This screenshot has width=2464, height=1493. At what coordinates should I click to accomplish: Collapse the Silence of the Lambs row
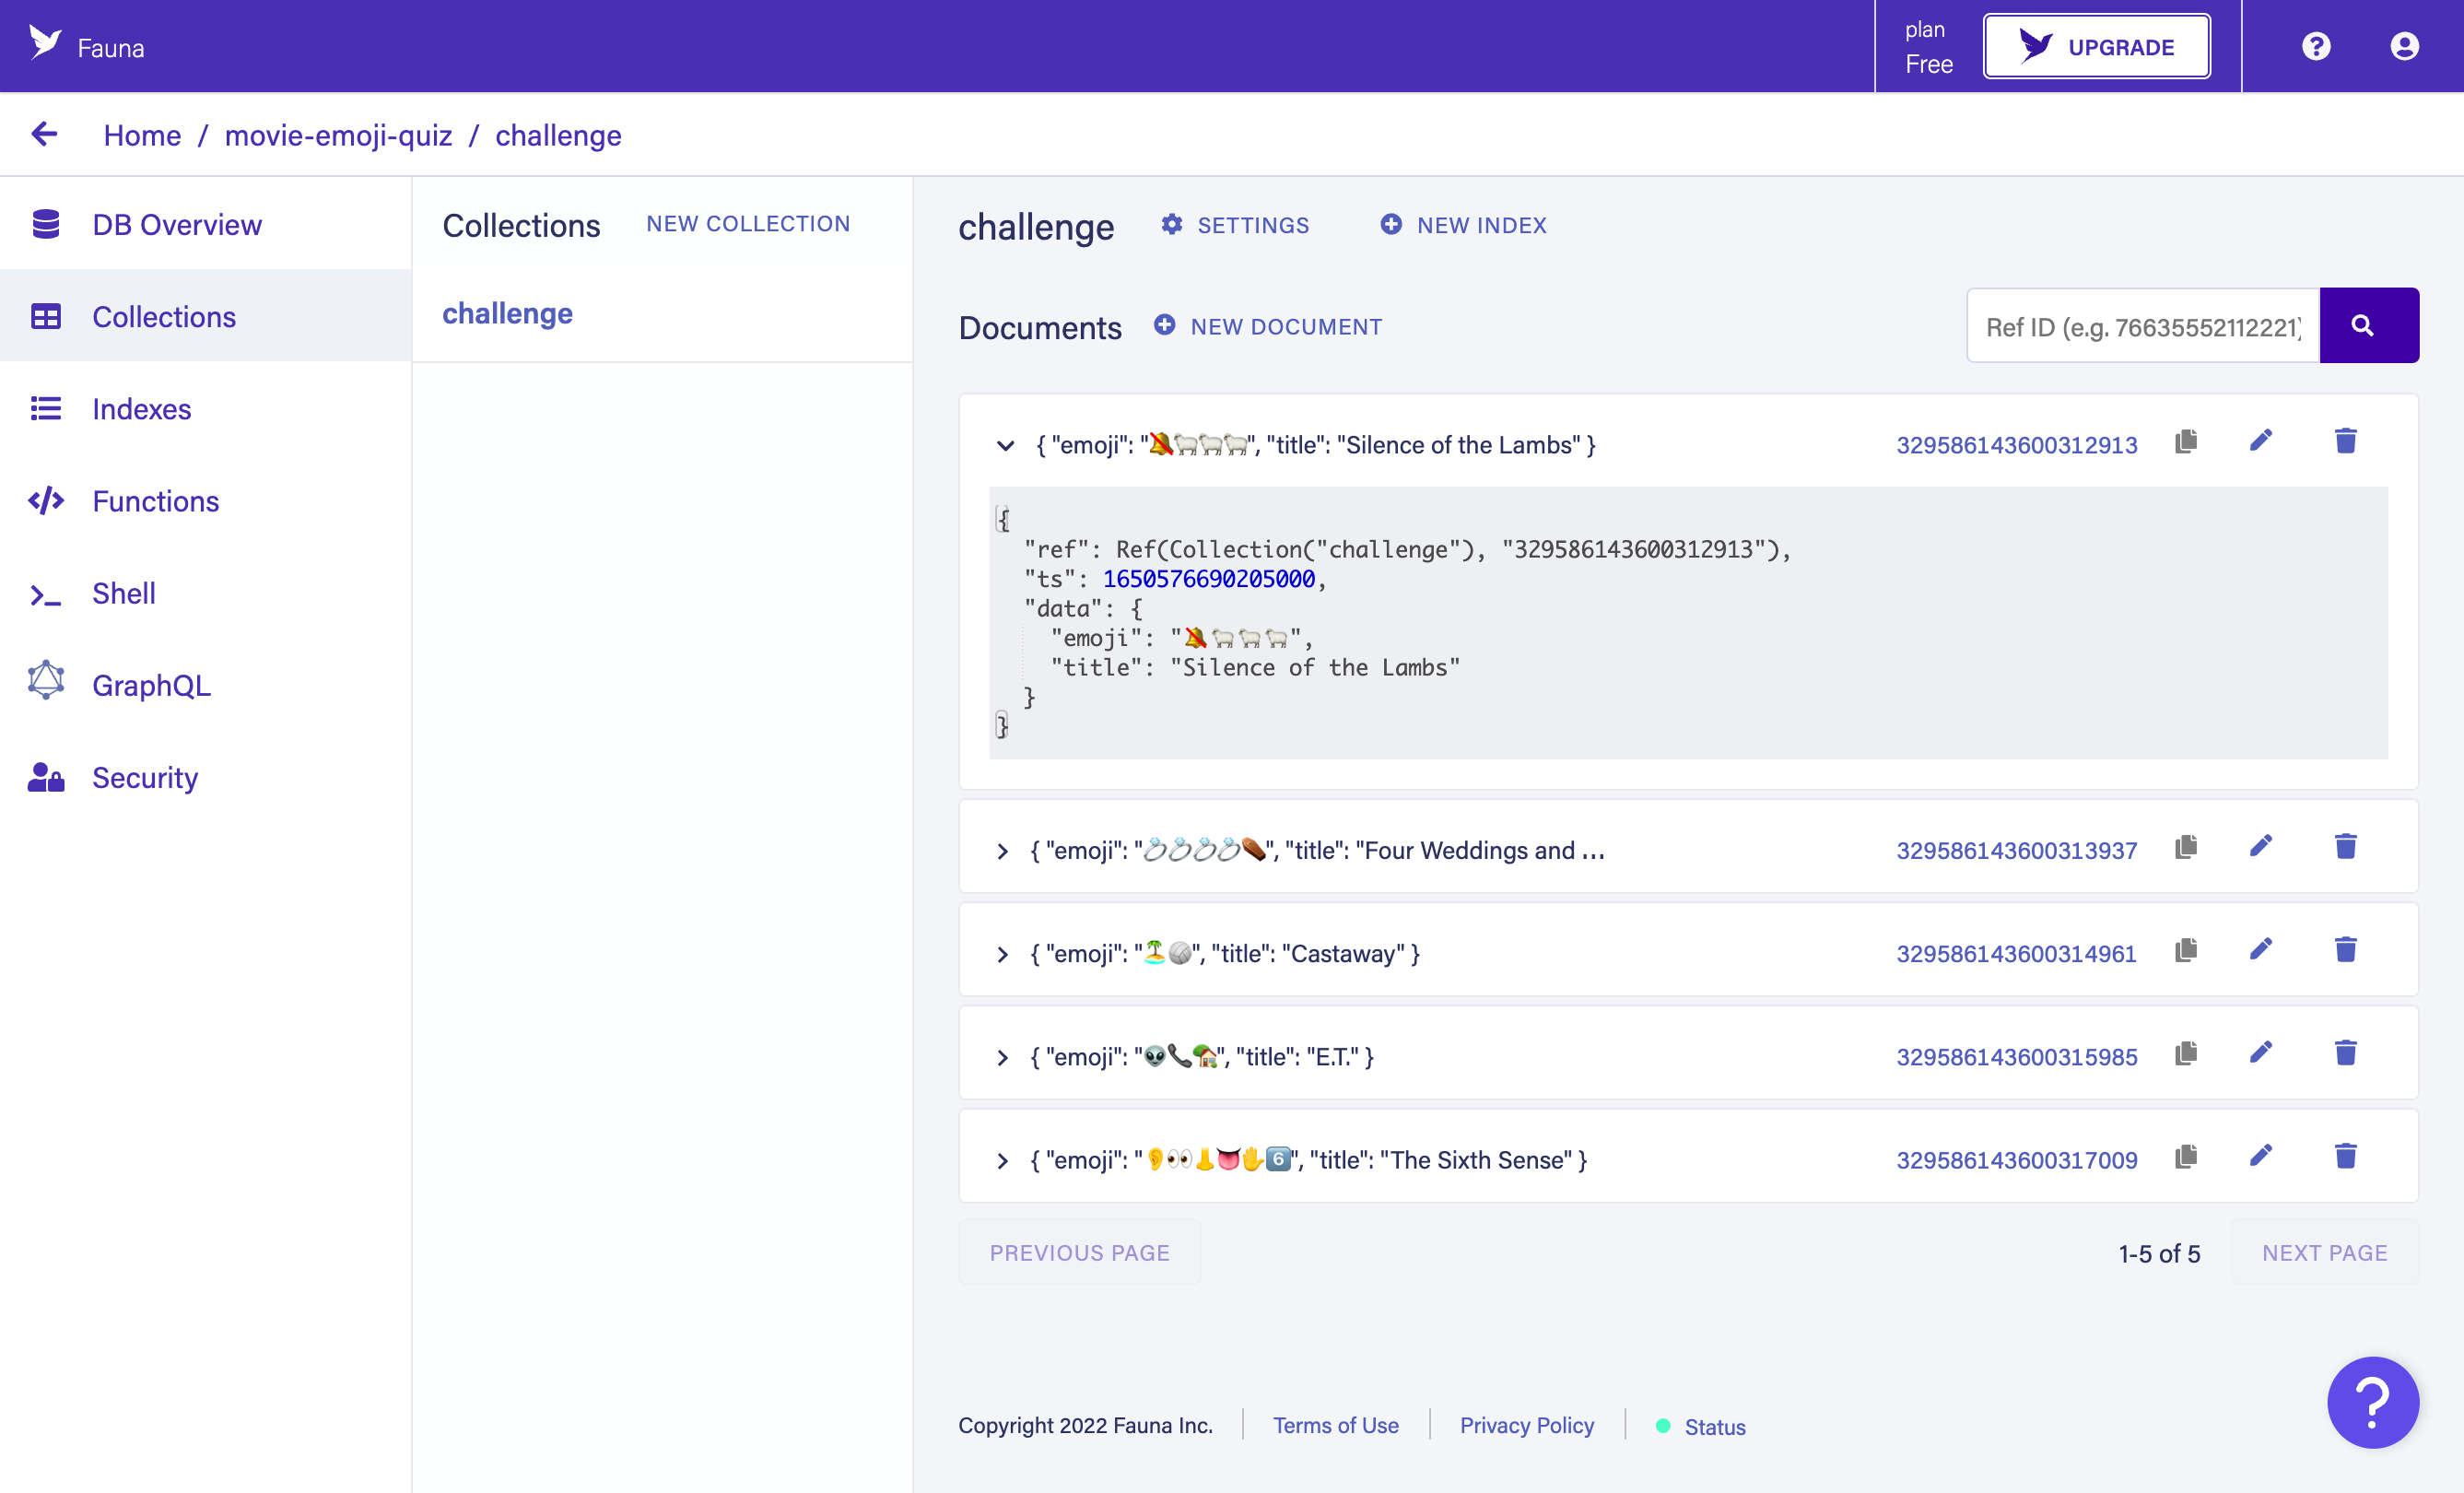1003,443
